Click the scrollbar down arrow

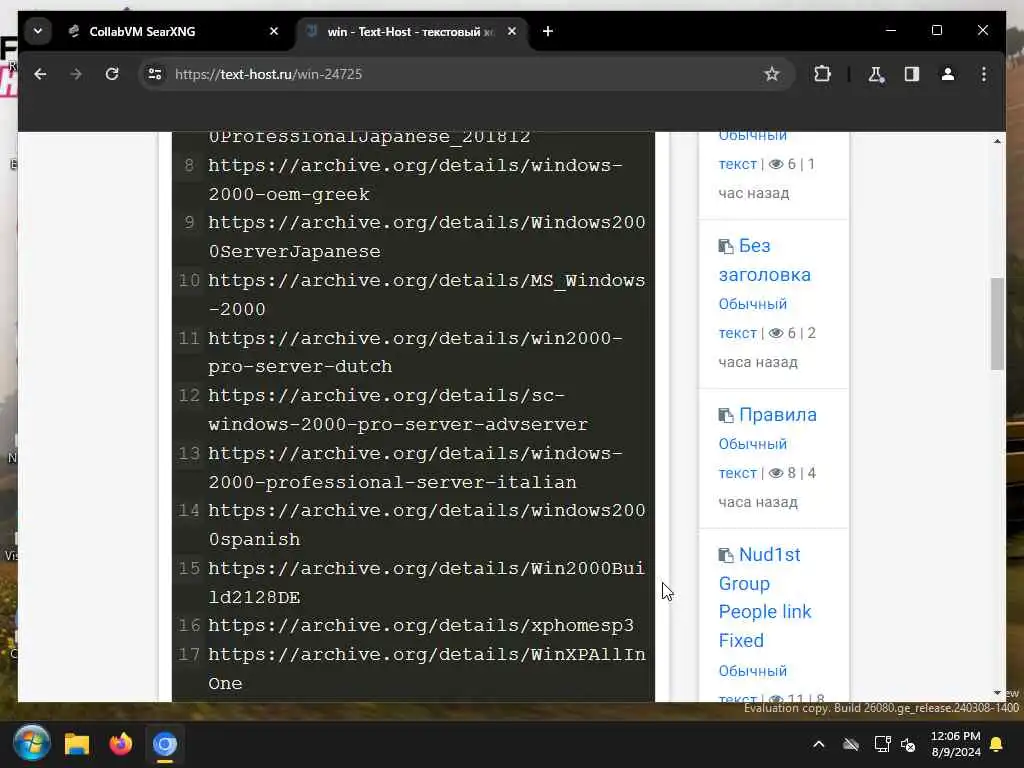[x=997, y=693]
